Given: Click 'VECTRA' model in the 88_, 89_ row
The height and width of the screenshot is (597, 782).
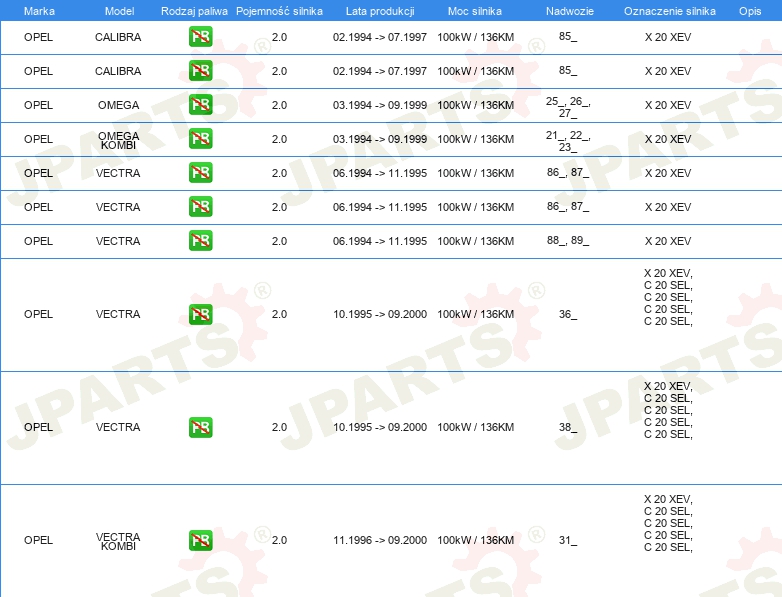Looking at the screenshot, I should [118, 241].
